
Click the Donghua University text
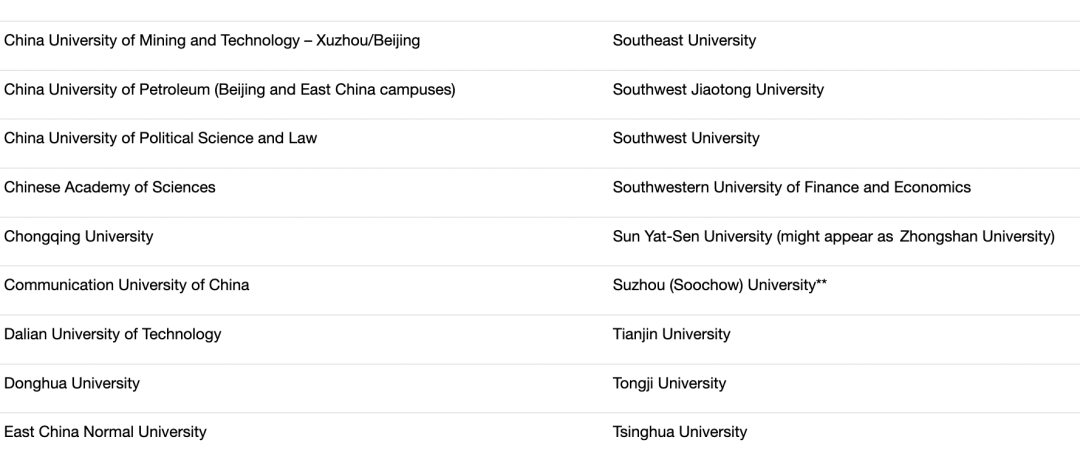point(72,383)
